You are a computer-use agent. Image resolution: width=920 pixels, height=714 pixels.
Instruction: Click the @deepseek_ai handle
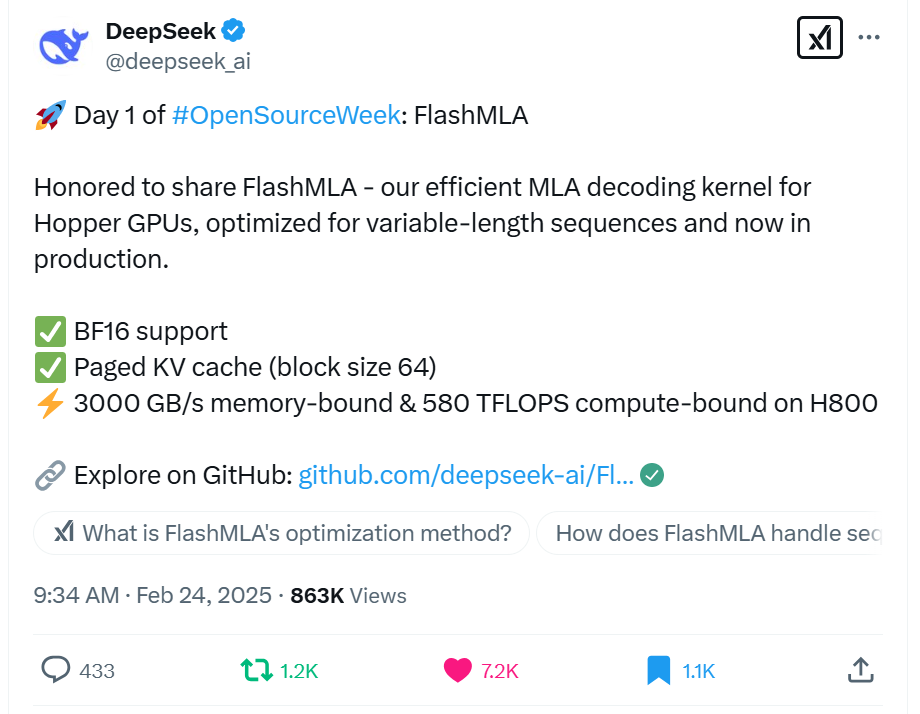pos(176,61)
